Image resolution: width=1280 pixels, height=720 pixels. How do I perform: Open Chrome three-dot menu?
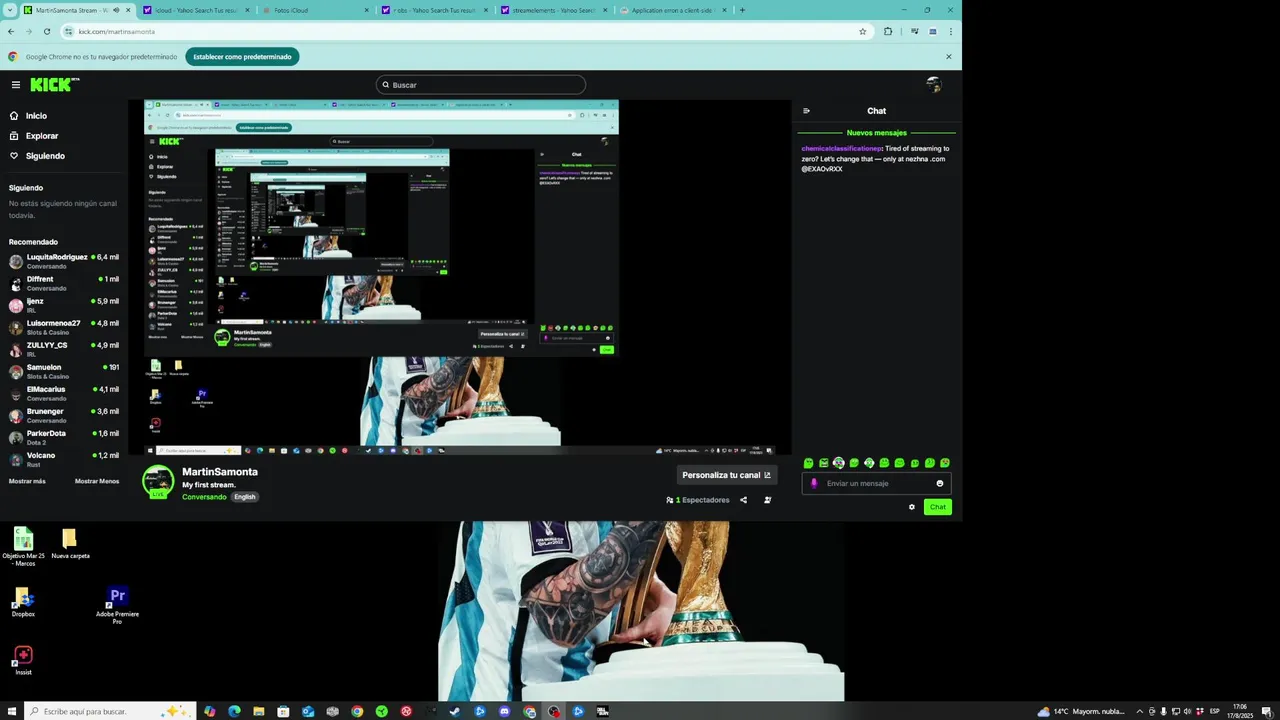tap(950, 31)
